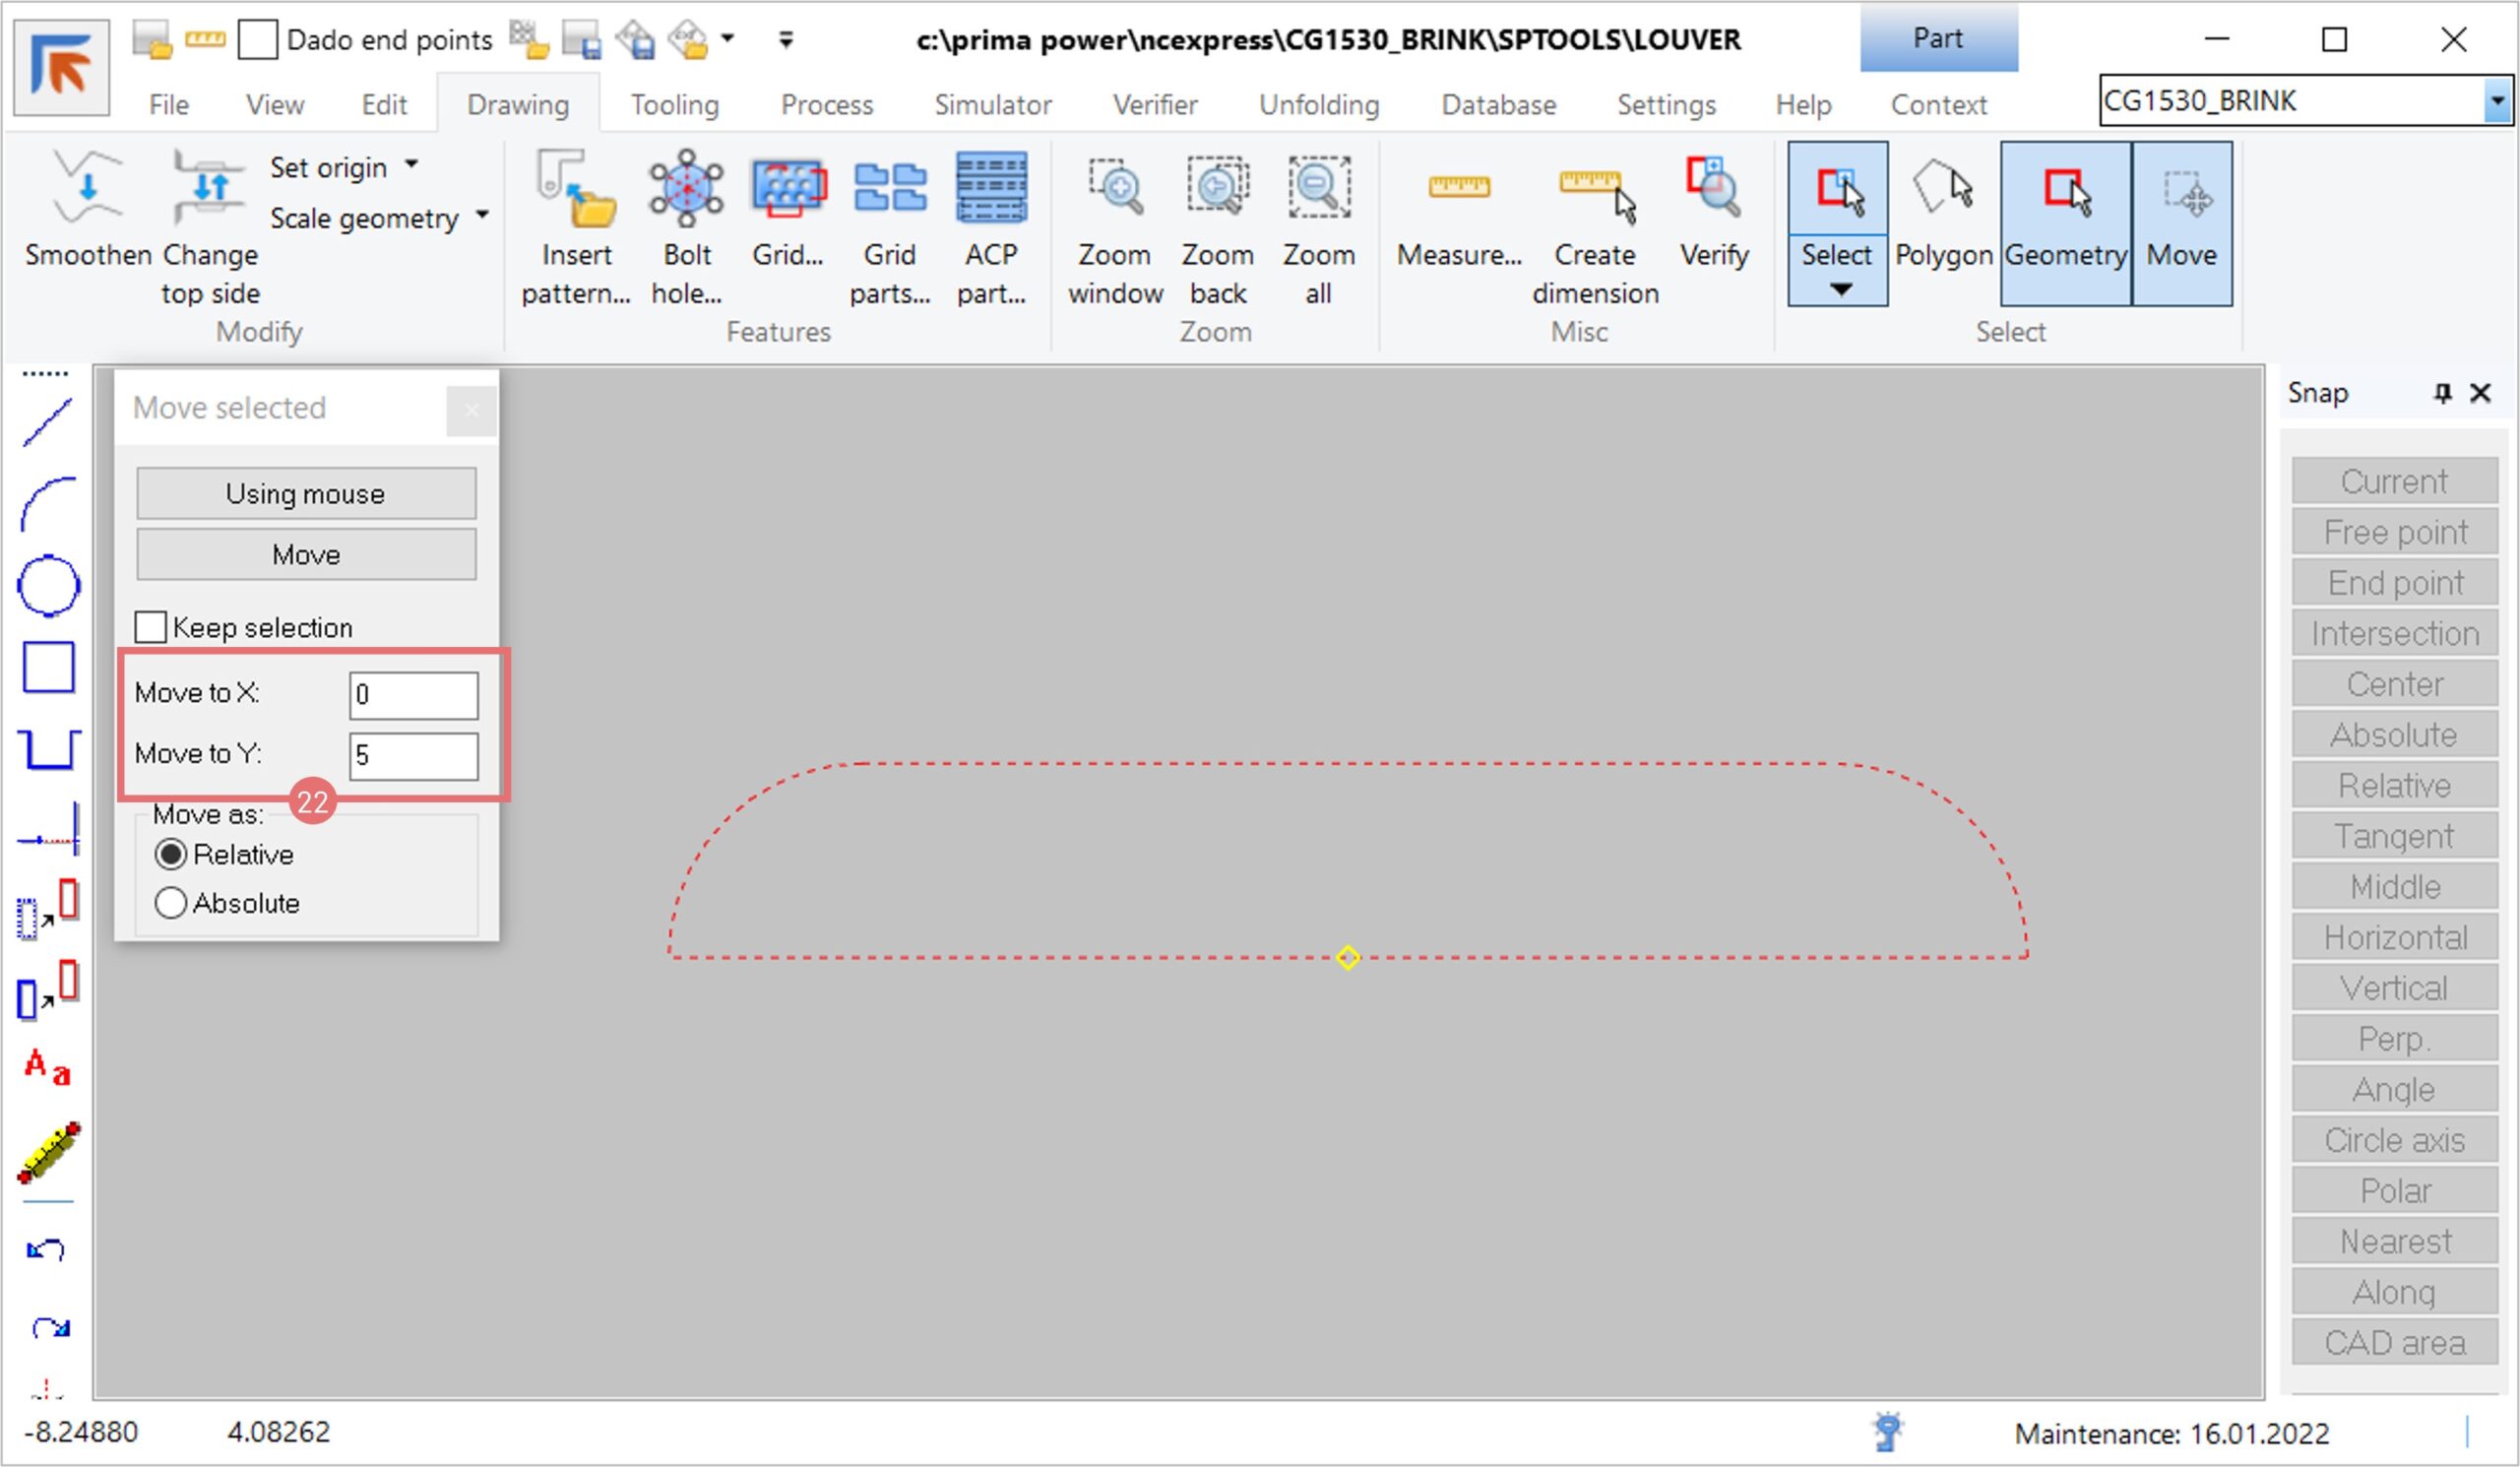Select the circle drawing tool

point(48,585)
